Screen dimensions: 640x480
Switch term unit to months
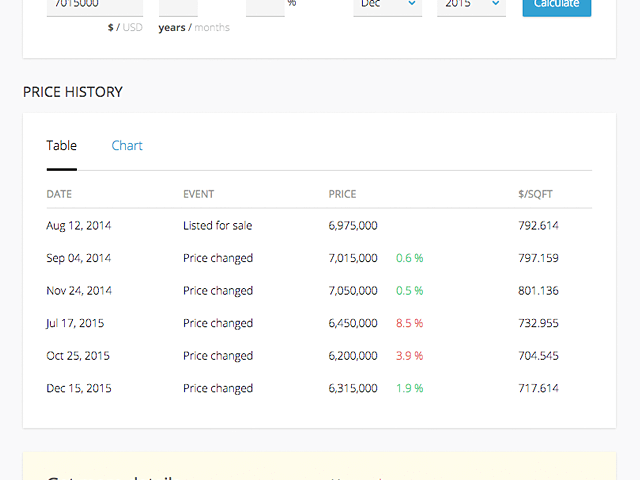(x=212, y=27)
